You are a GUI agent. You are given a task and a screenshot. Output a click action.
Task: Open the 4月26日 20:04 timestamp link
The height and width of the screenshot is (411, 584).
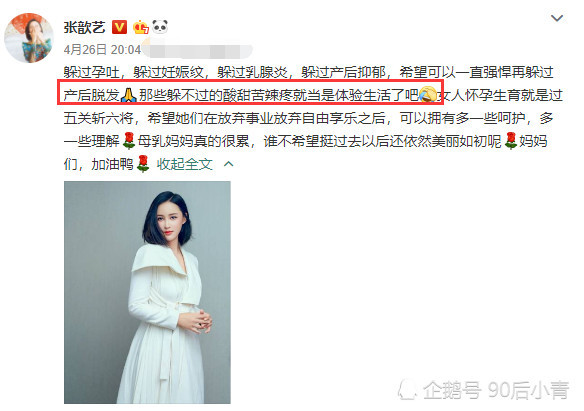(102, 50)
